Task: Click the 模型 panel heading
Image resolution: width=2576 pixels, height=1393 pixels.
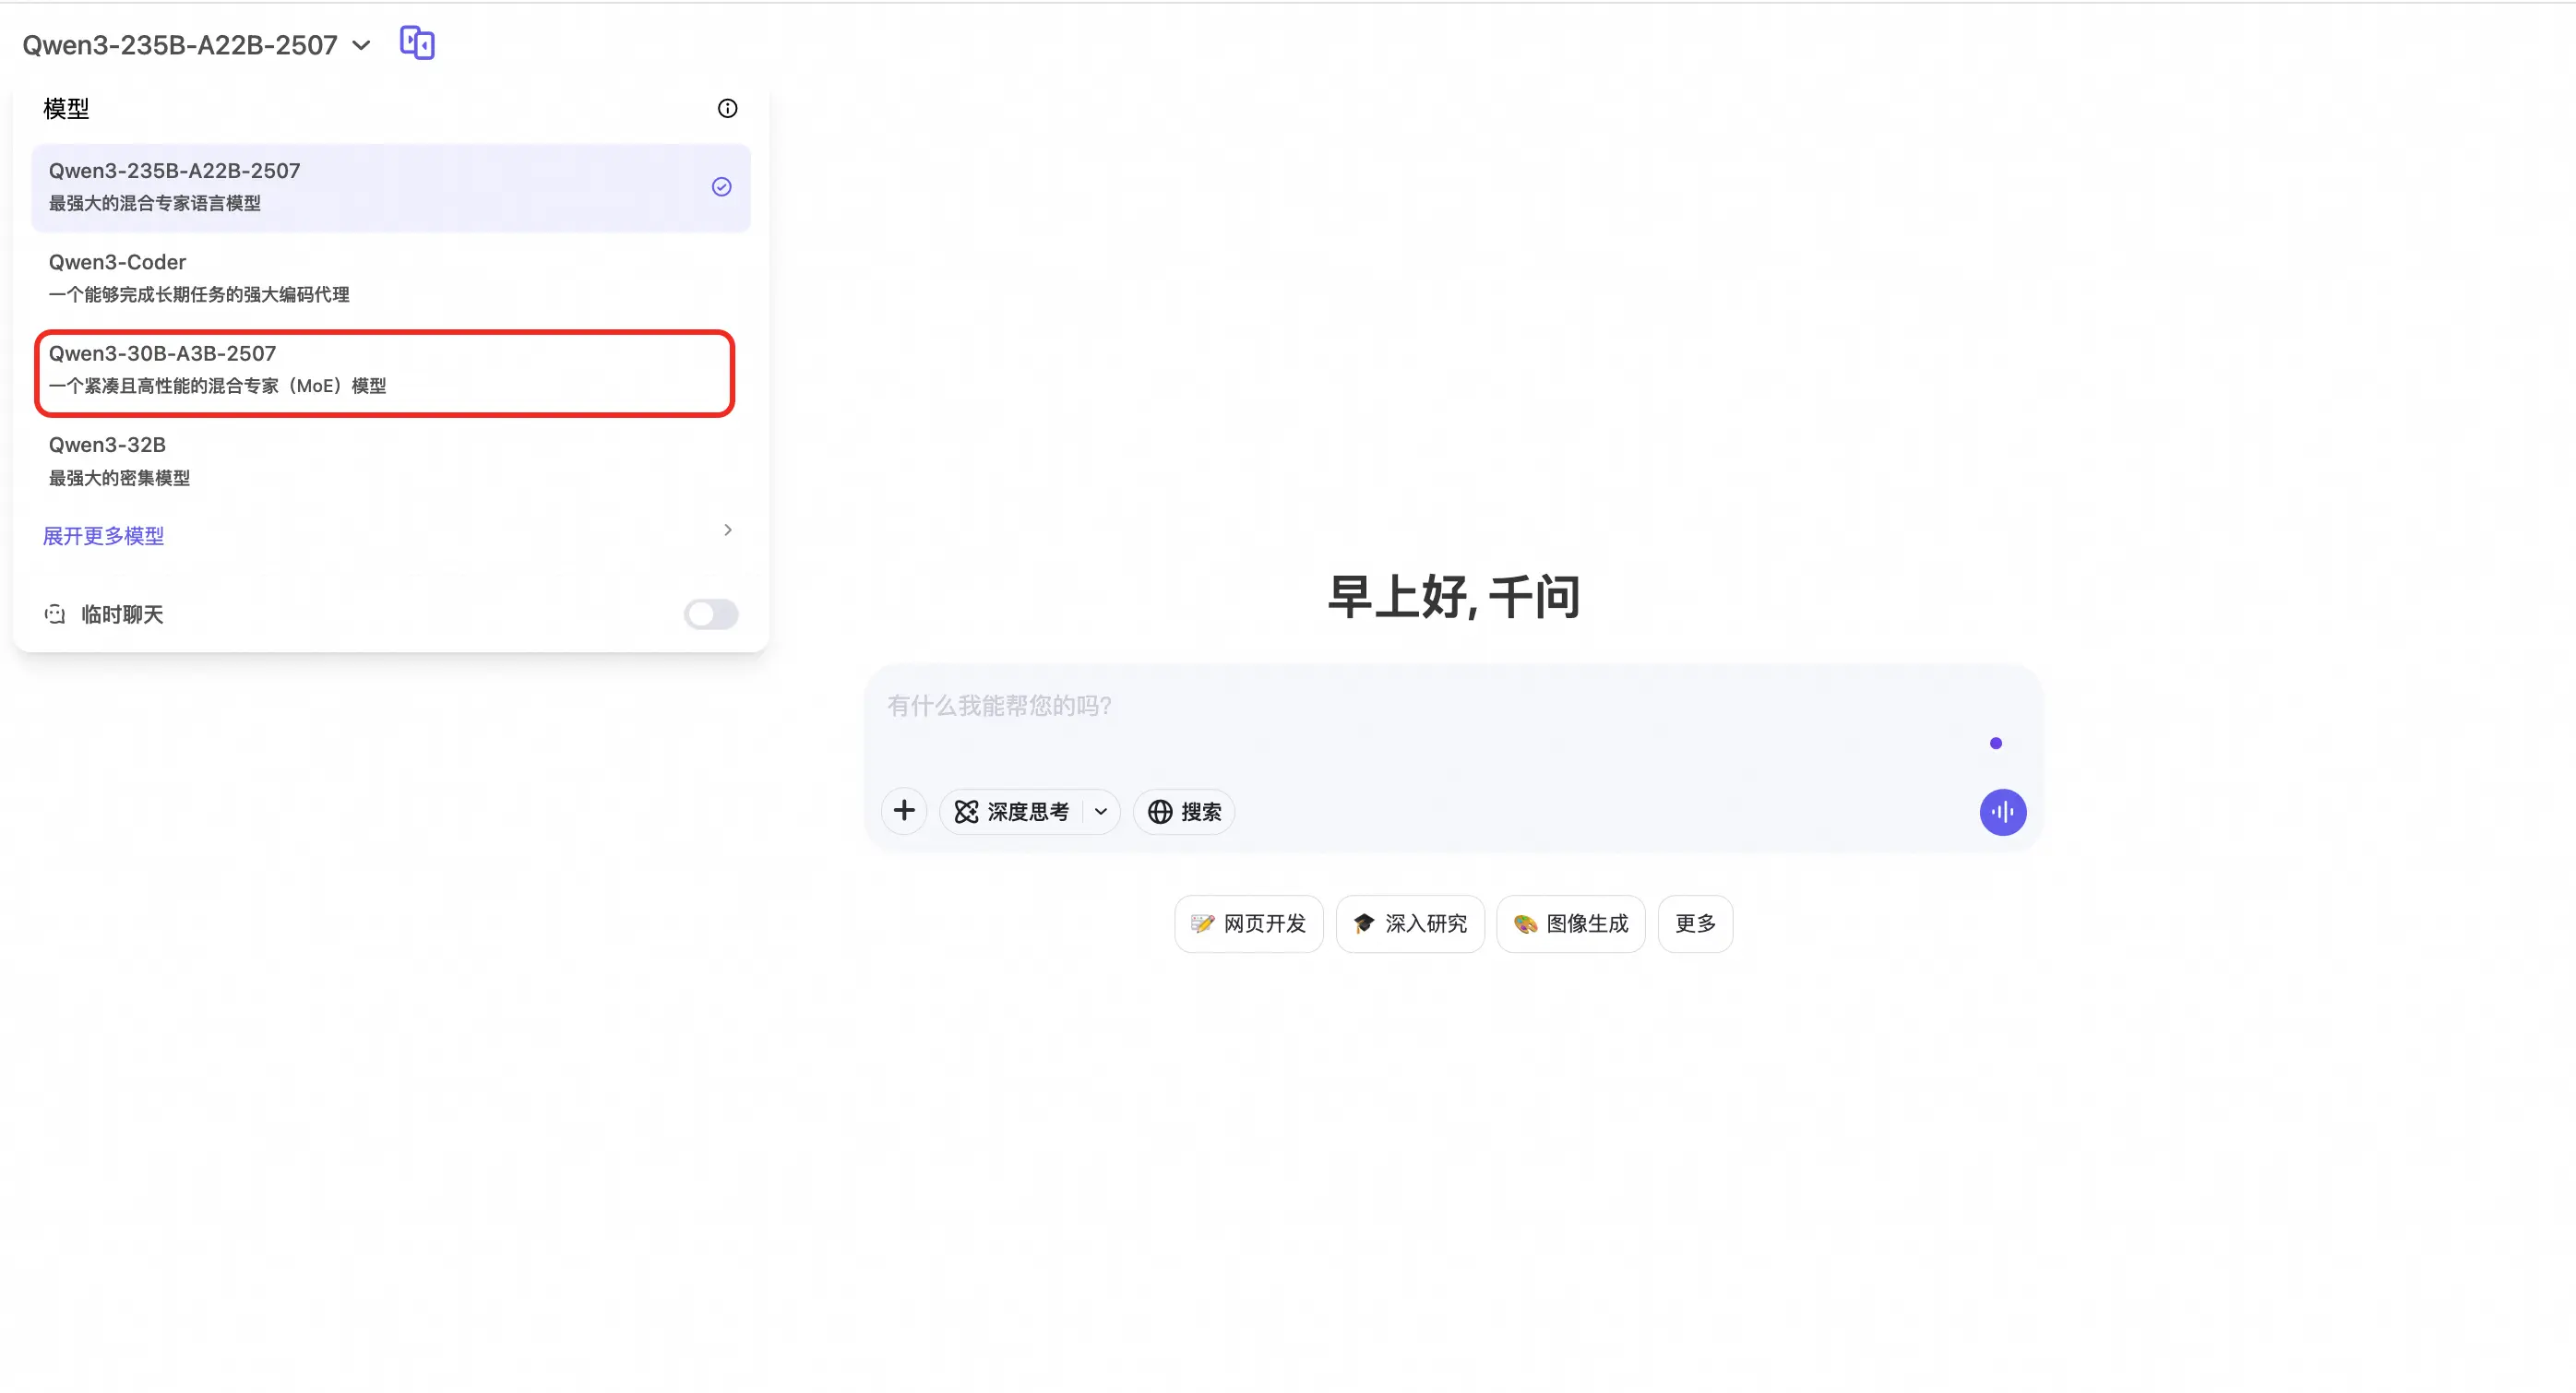Action: pyautogui.click(x=66, y=108)
